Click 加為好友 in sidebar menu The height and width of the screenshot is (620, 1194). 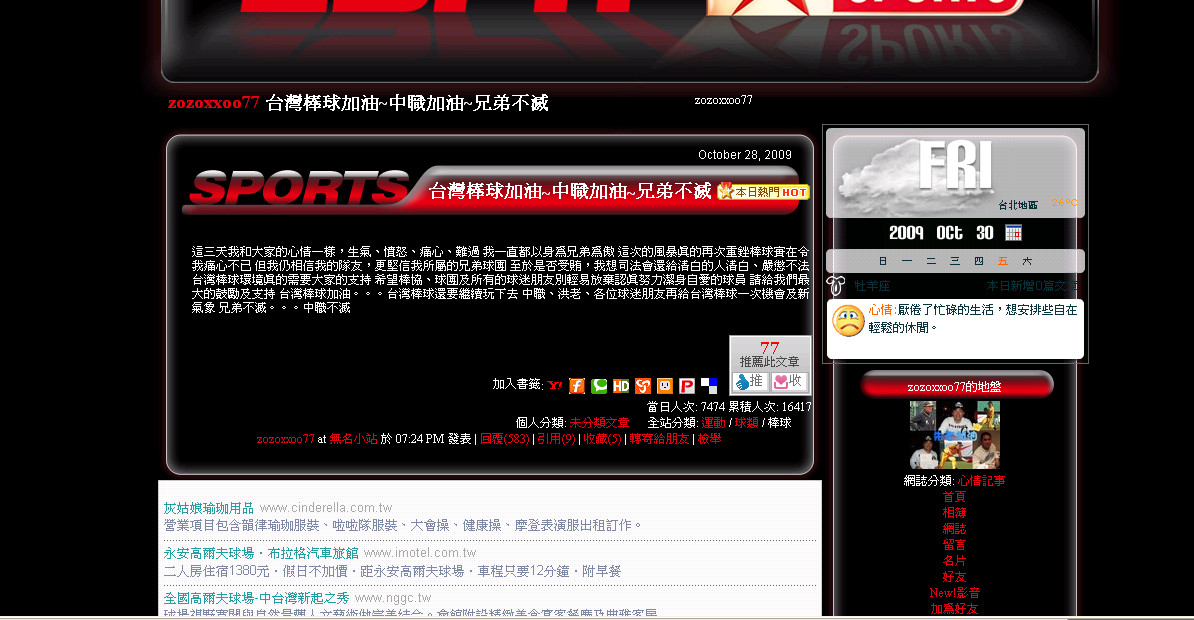(x=954, y=609)
